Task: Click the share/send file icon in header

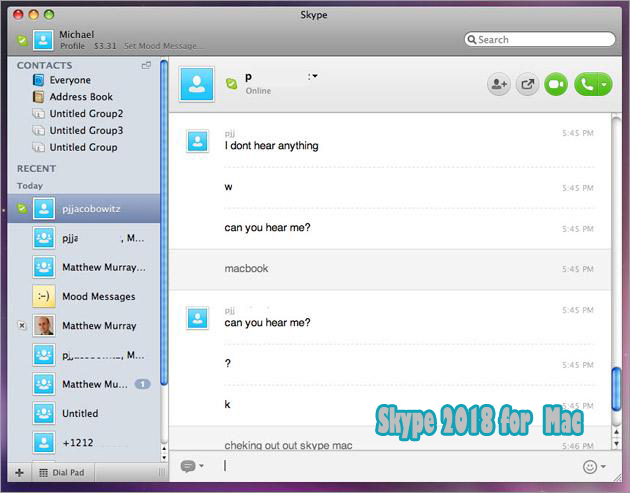Action: [527, 84]
